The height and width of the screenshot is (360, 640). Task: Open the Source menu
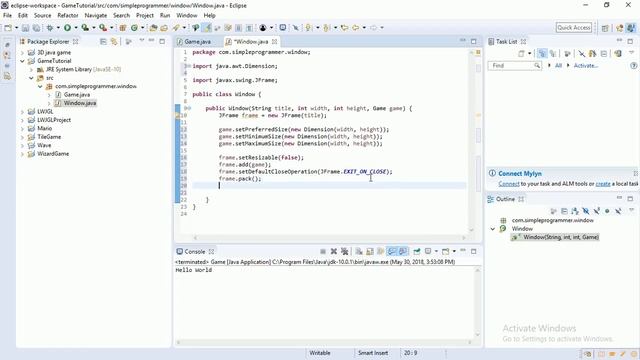tap(42, 15)
